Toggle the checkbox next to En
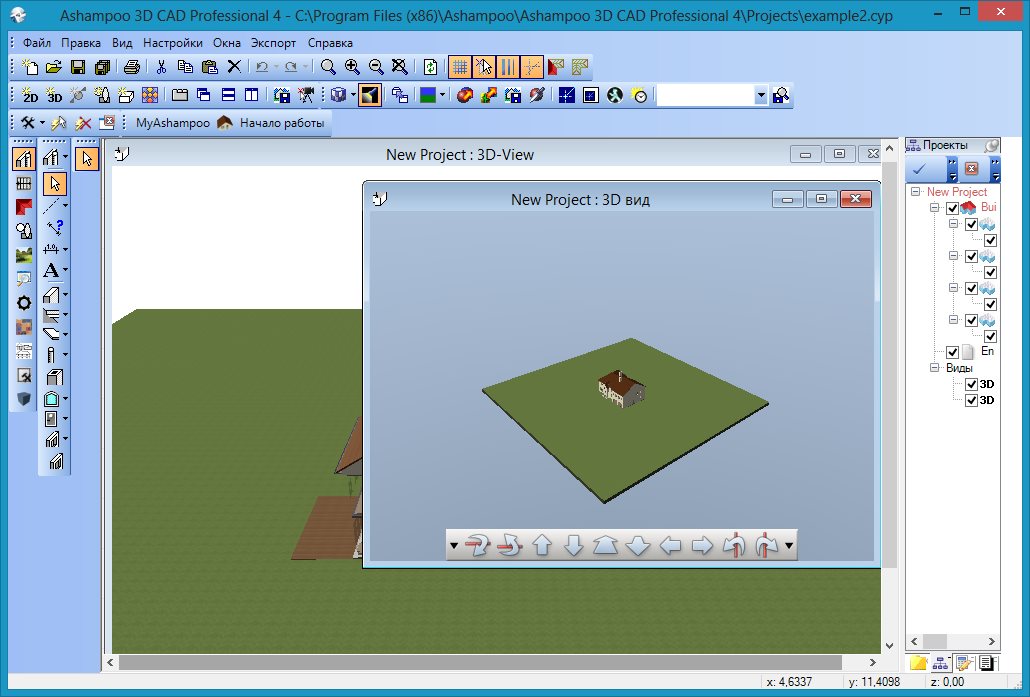1030x697 pixels. pos(952,352)
